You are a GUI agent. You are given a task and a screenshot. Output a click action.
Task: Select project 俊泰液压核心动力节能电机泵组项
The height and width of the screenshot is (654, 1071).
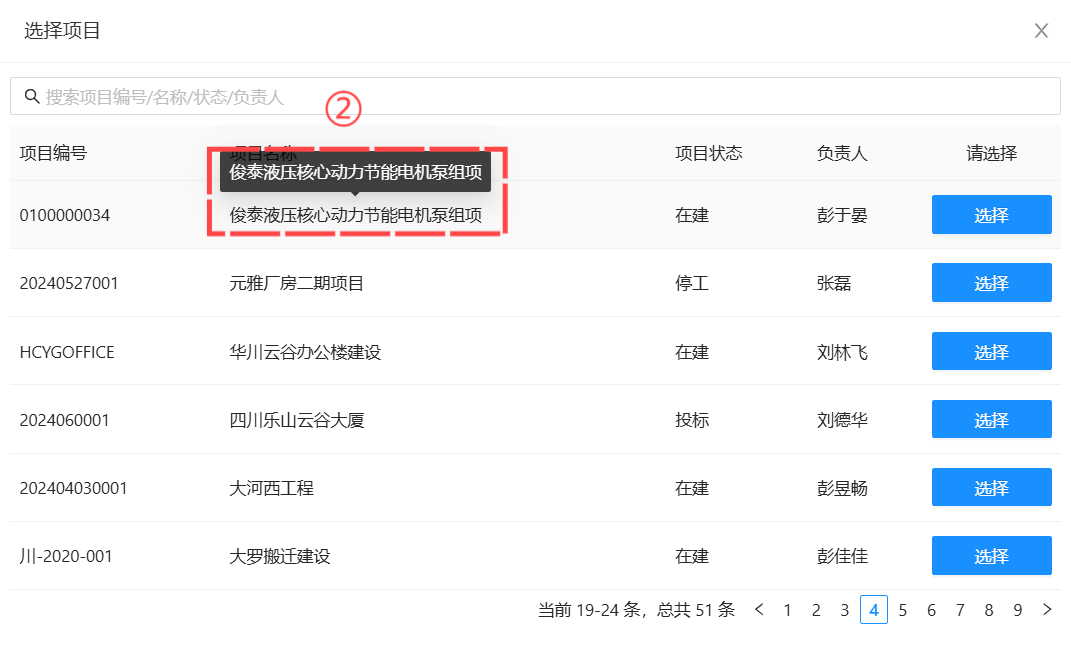pyautogui.click(x=991, y=215)
